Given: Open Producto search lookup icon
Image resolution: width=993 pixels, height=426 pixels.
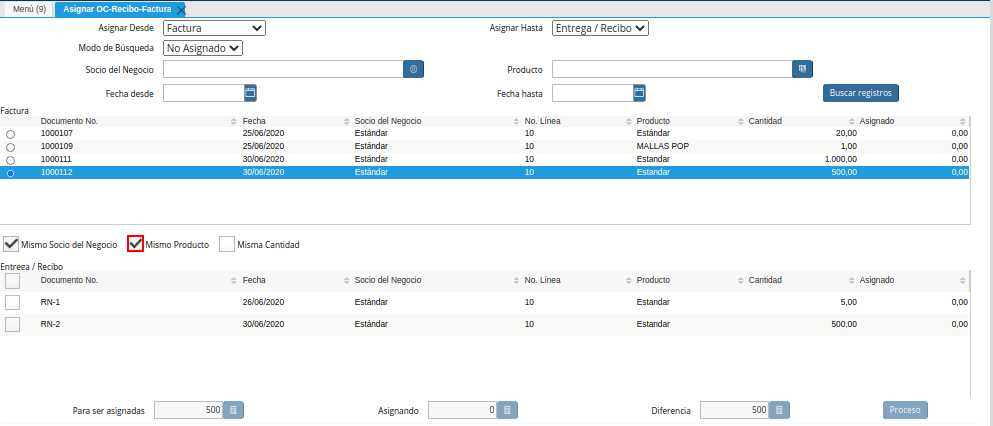Looking at the screenshot, I should tap(801, 69).
